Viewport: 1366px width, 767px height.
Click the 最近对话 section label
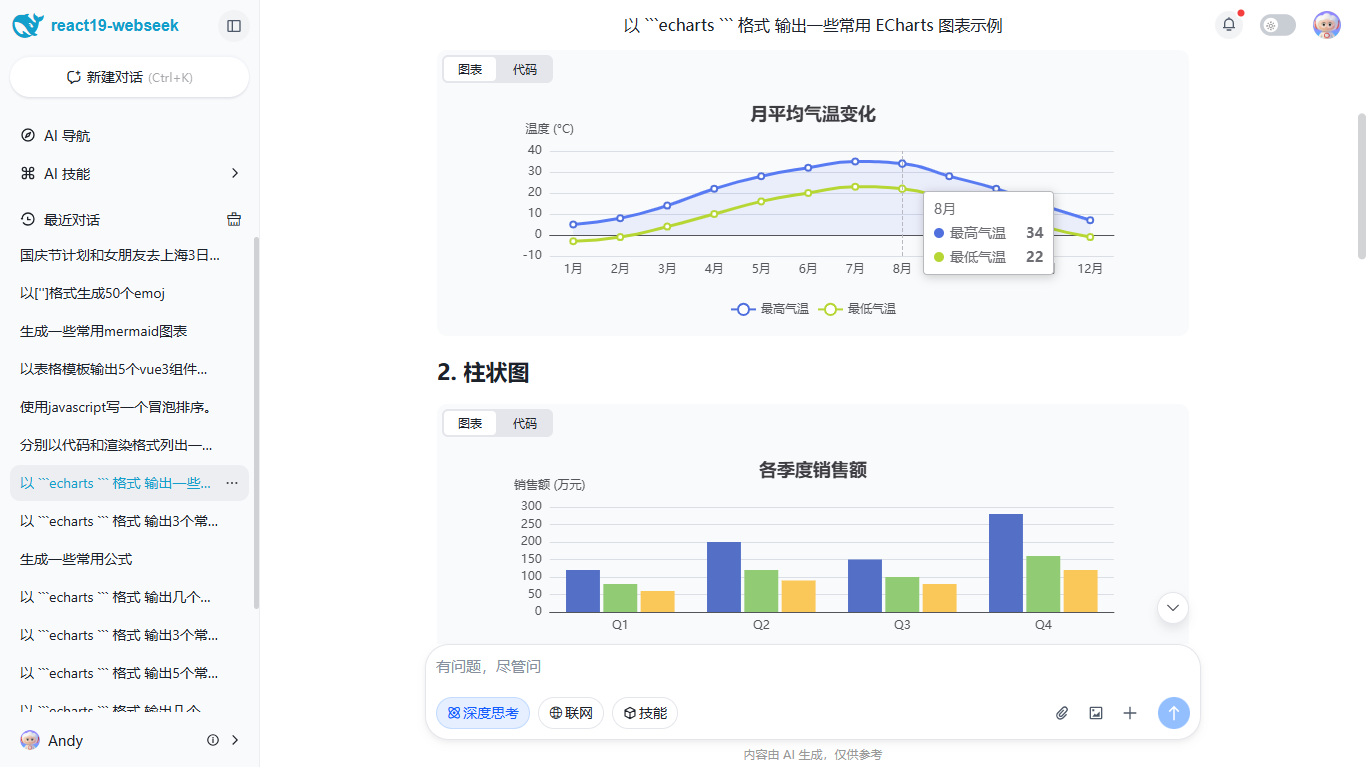(x=72, y=219)
